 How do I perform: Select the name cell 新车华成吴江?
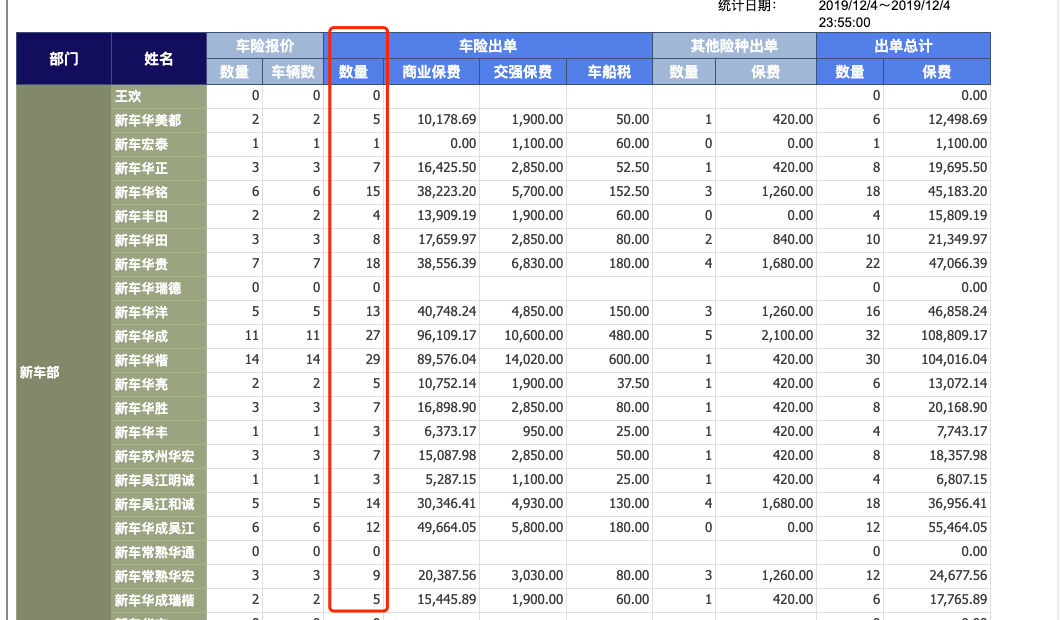(159, 528)
